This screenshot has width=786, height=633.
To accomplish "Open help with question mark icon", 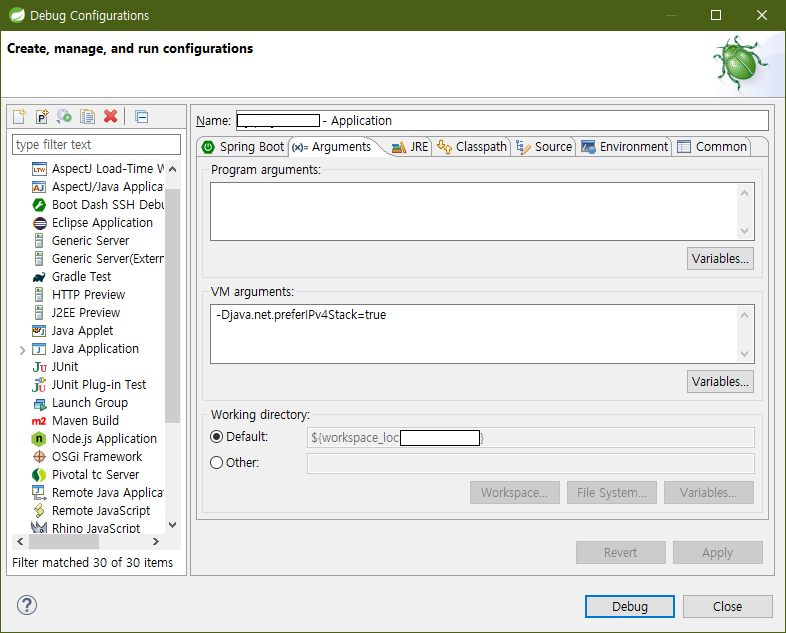I will [x=27, y=605].
